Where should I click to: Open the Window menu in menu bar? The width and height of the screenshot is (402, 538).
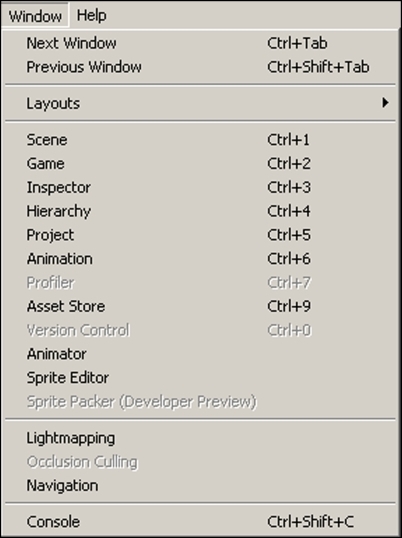[x=35, y=16]
